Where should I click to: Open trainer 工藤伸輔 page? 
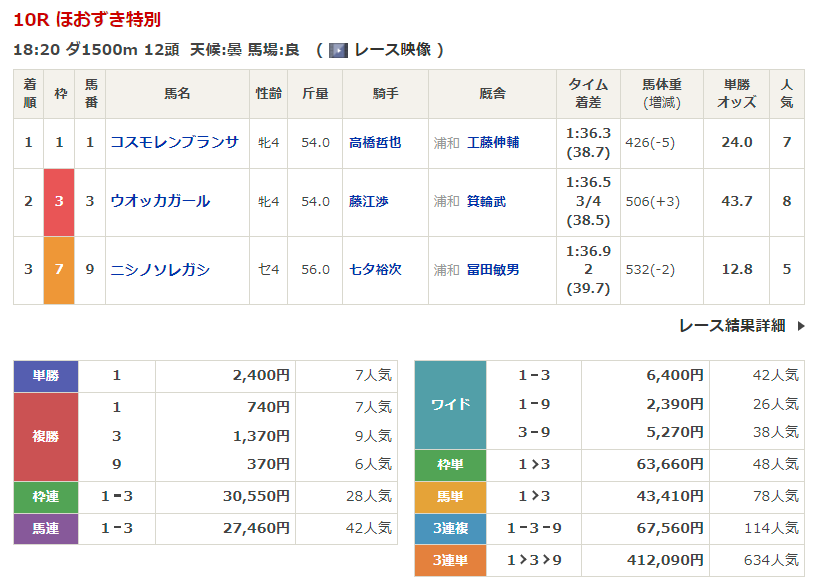492,143
